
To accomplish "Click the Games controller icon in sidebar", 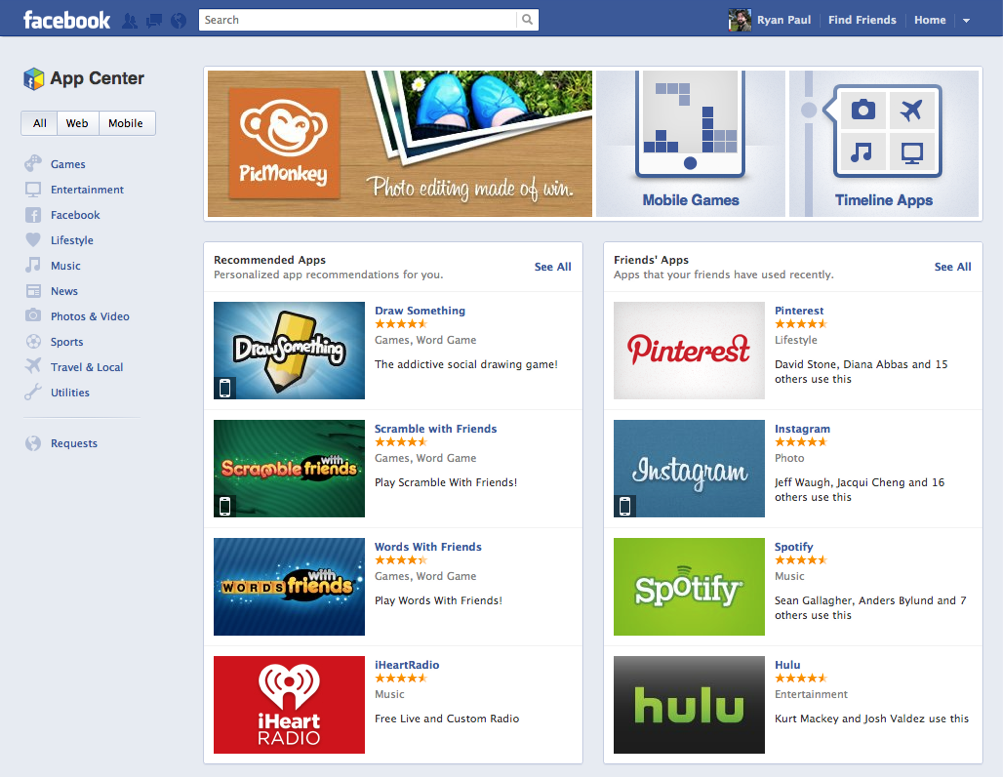I will point(33,164).
